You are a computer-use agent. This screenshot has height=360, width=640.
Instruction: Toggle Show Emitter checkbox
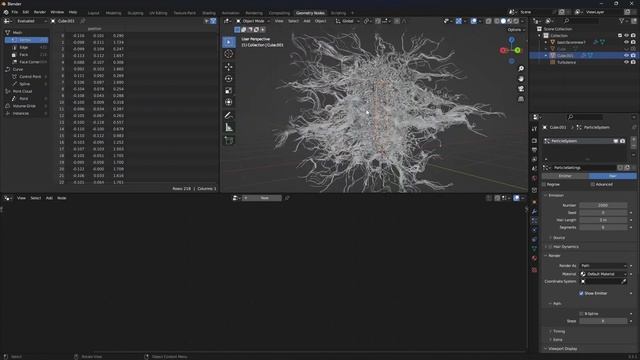[x=581, y=293]
